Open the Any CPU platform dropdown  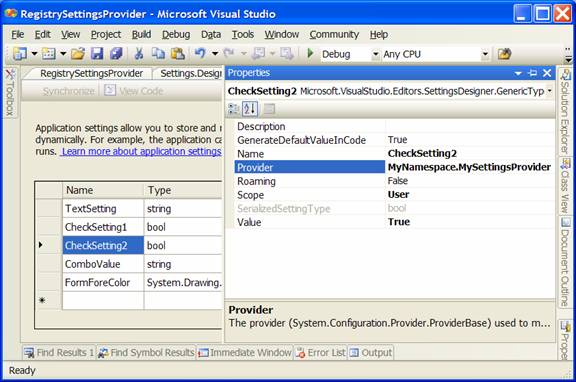click(x=485, y=54)
